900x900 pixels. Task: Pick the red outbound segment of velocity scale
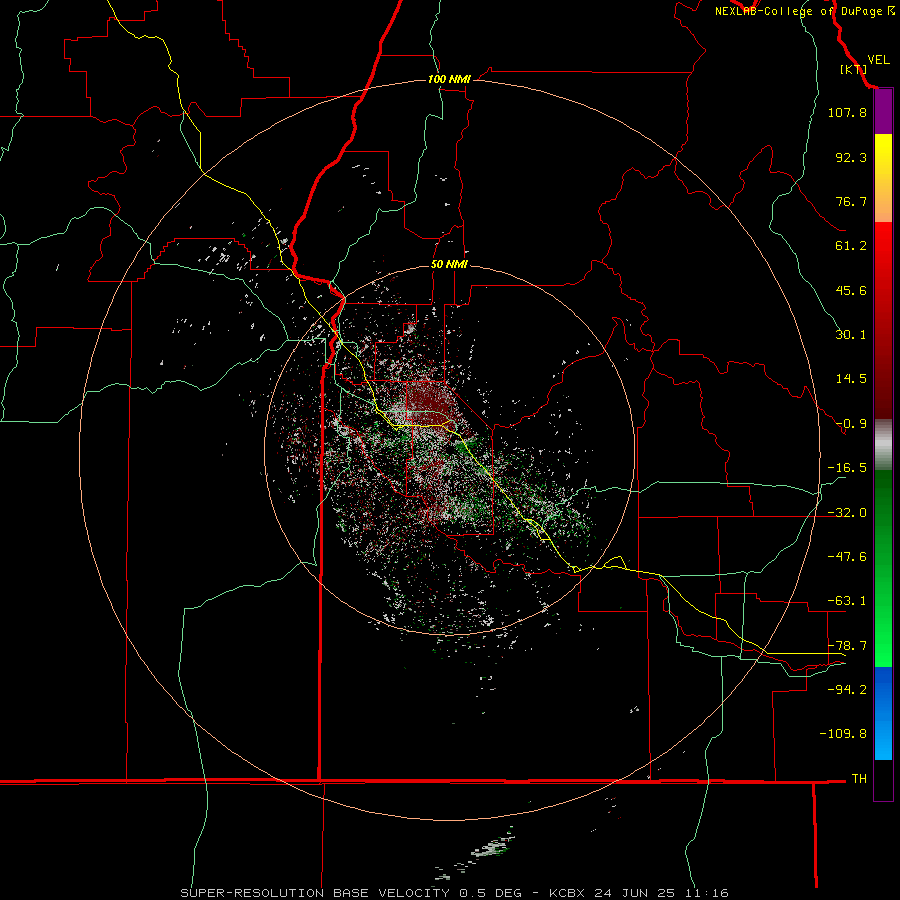pyautogui.click(x=883, y=320)
